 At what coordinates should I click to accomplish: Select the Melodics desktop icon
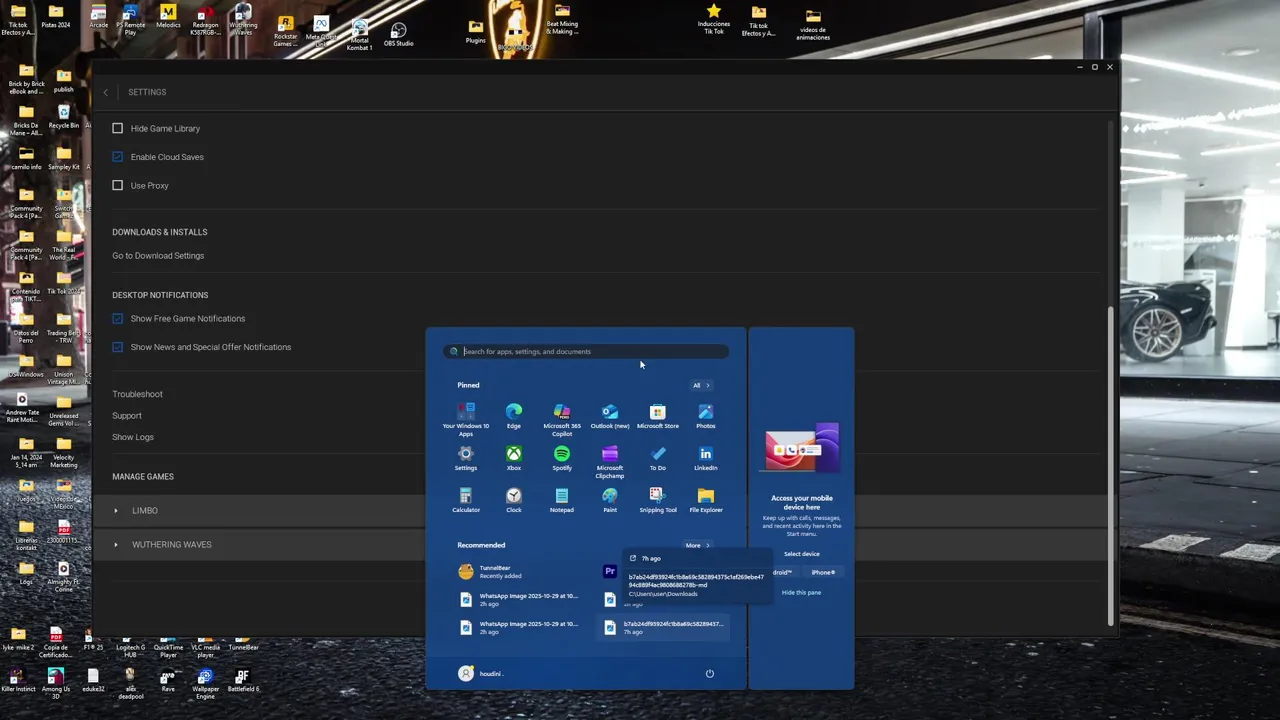(168, 17)
